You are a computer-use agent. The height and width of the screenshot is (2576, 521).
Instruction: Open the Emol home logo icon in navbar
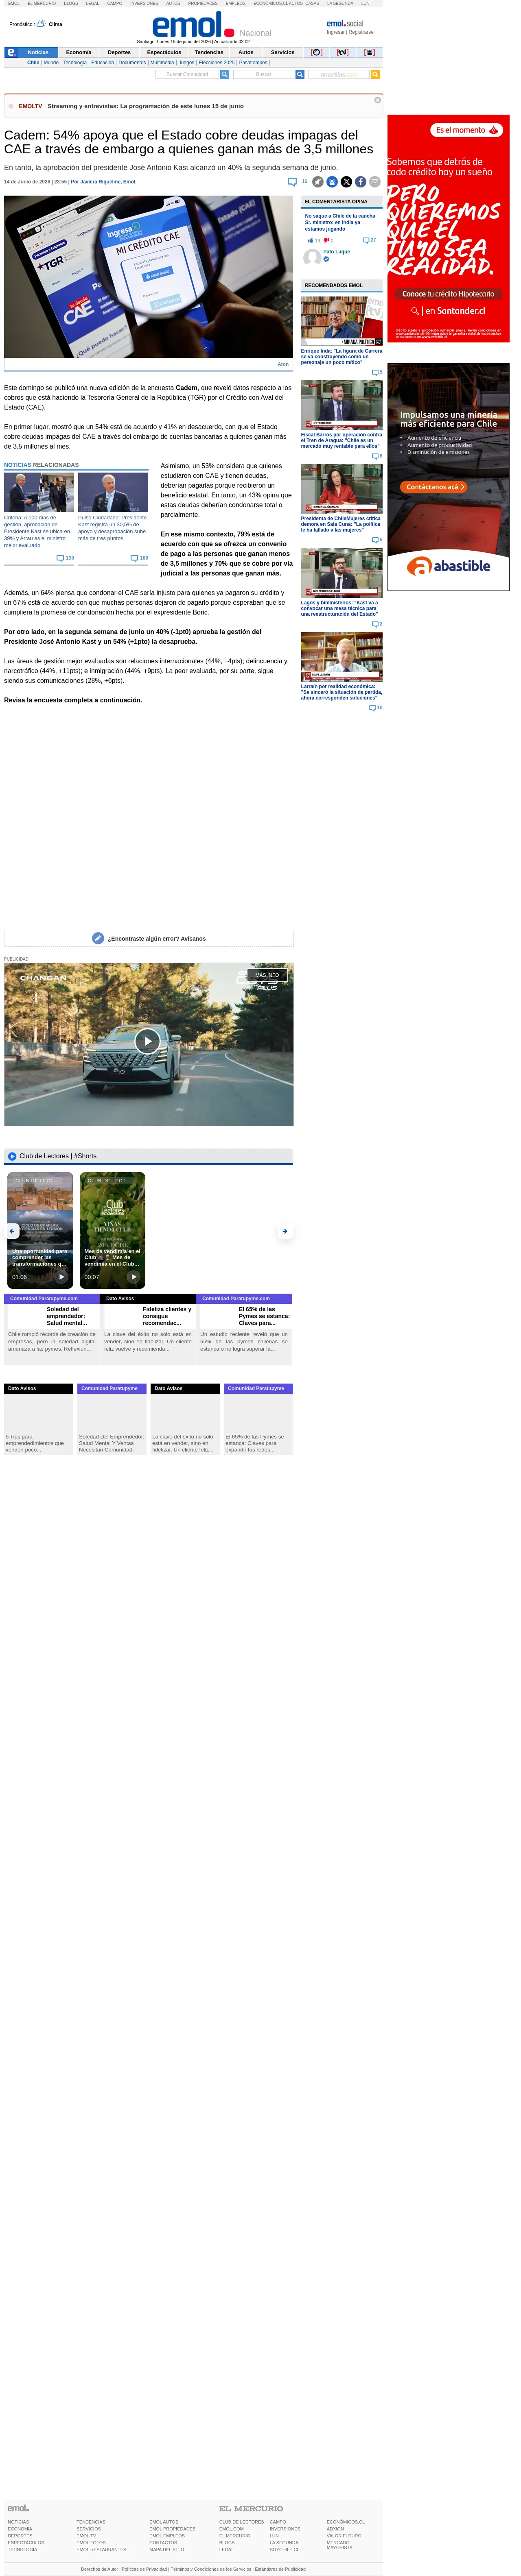pyautogui.click(x=11, y=52)
